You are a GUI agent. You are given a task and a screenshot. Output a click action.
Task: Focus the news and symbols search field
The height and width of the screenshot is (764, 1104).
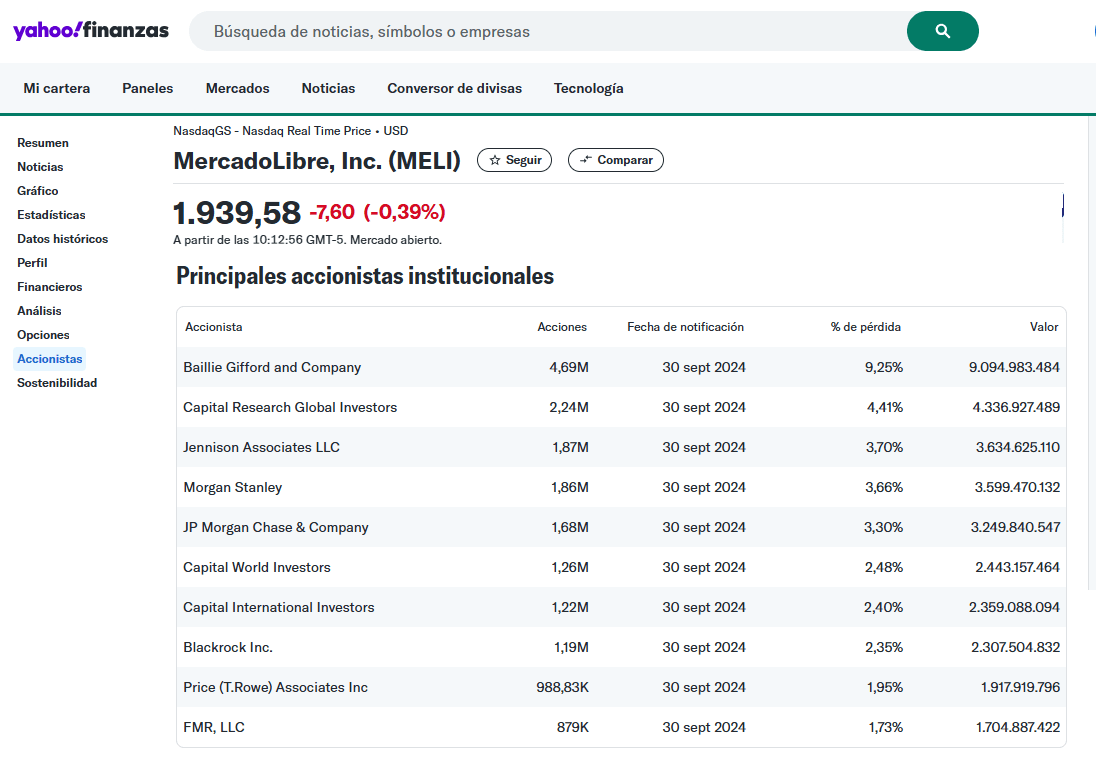pos(550,31)
